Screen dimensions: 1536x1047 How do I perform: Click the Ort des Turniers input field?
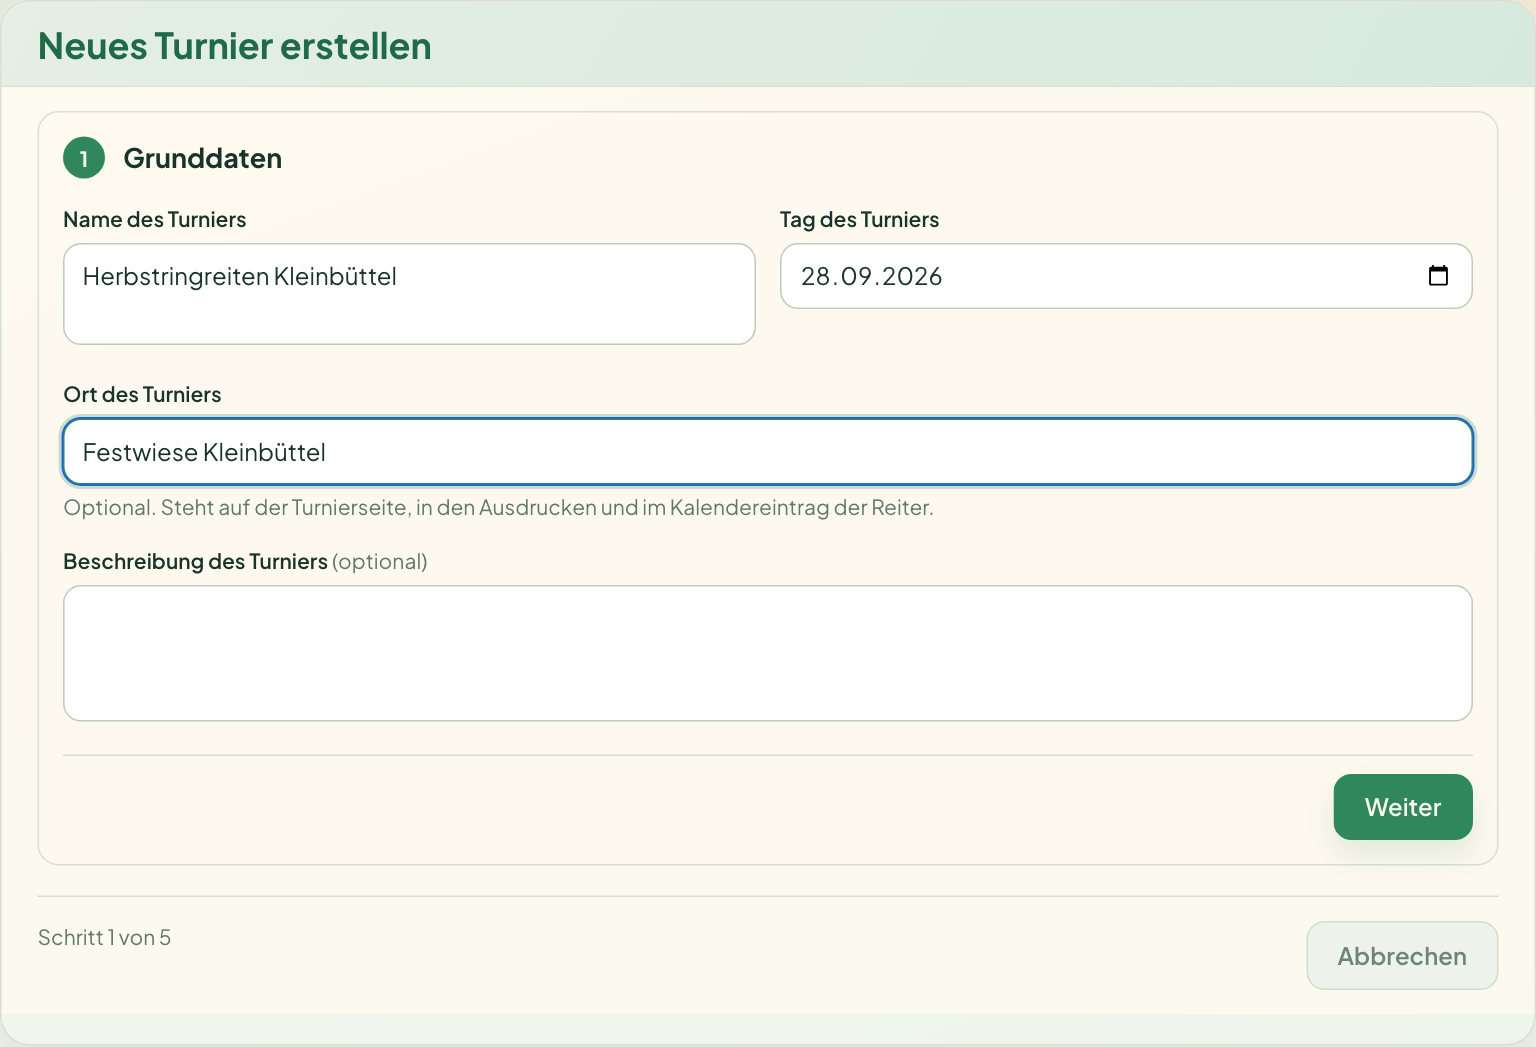[x=768, y=452]
